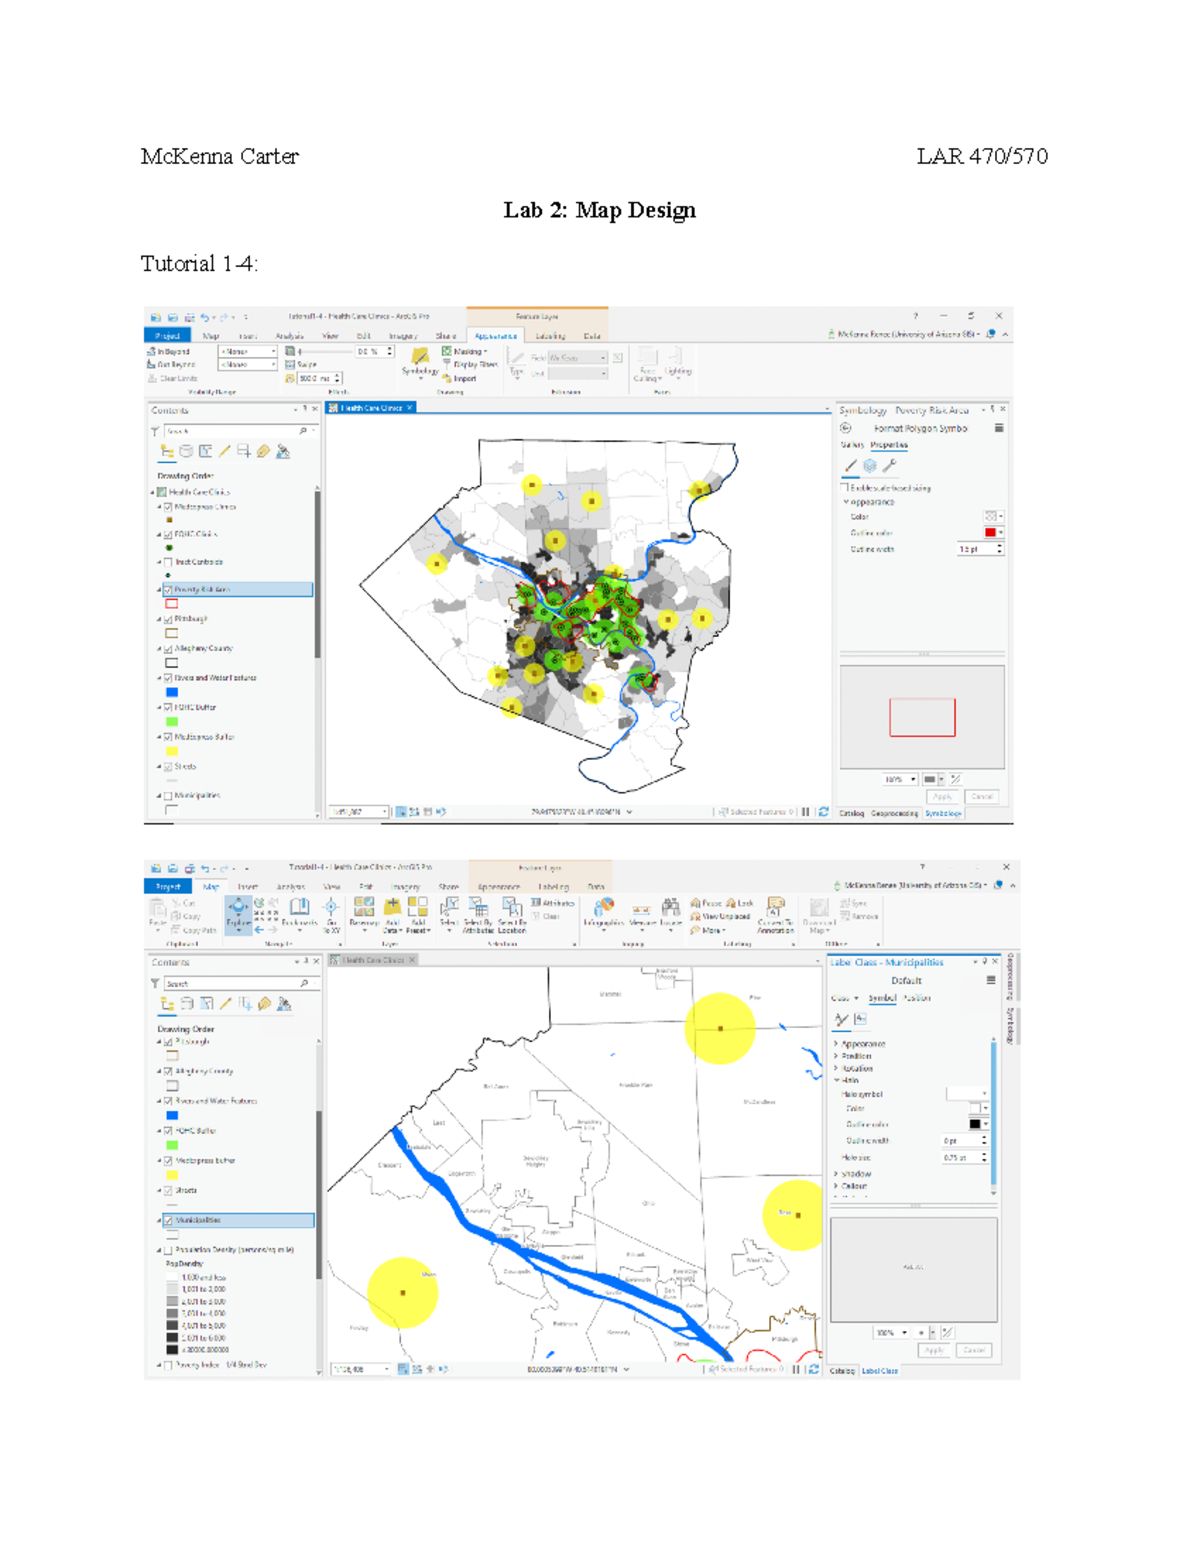The width and height of the screenshot is (1200, 1553).
Task: Open the Bookmarks icon on the Map tab
Action: pos(298,907)
